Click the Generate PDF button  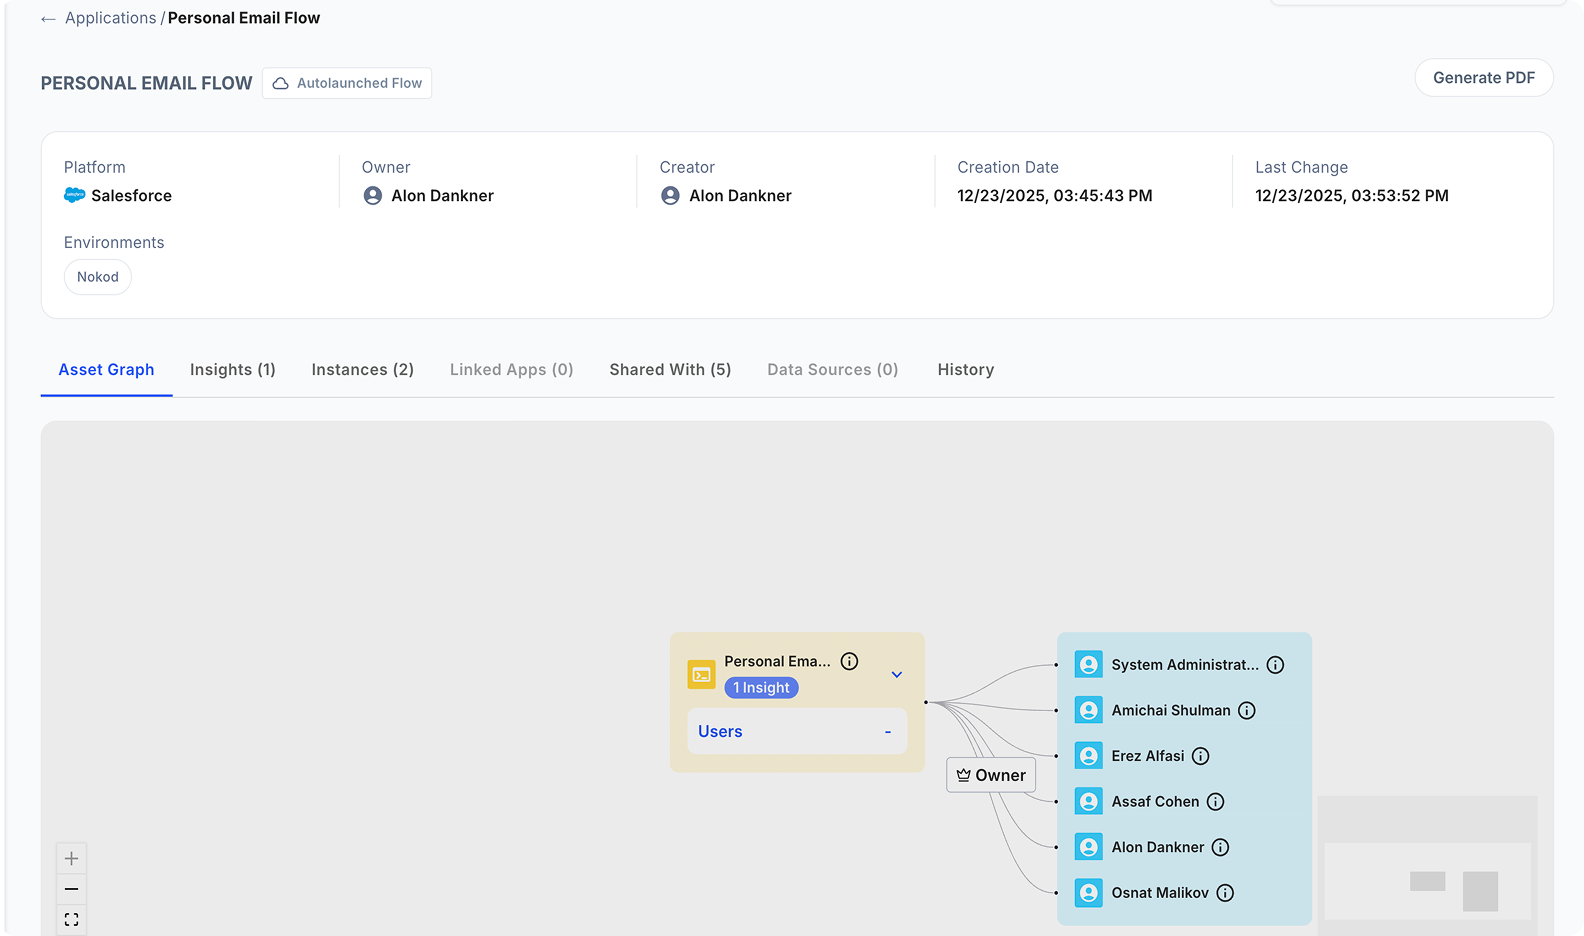tap(1483, 78)
